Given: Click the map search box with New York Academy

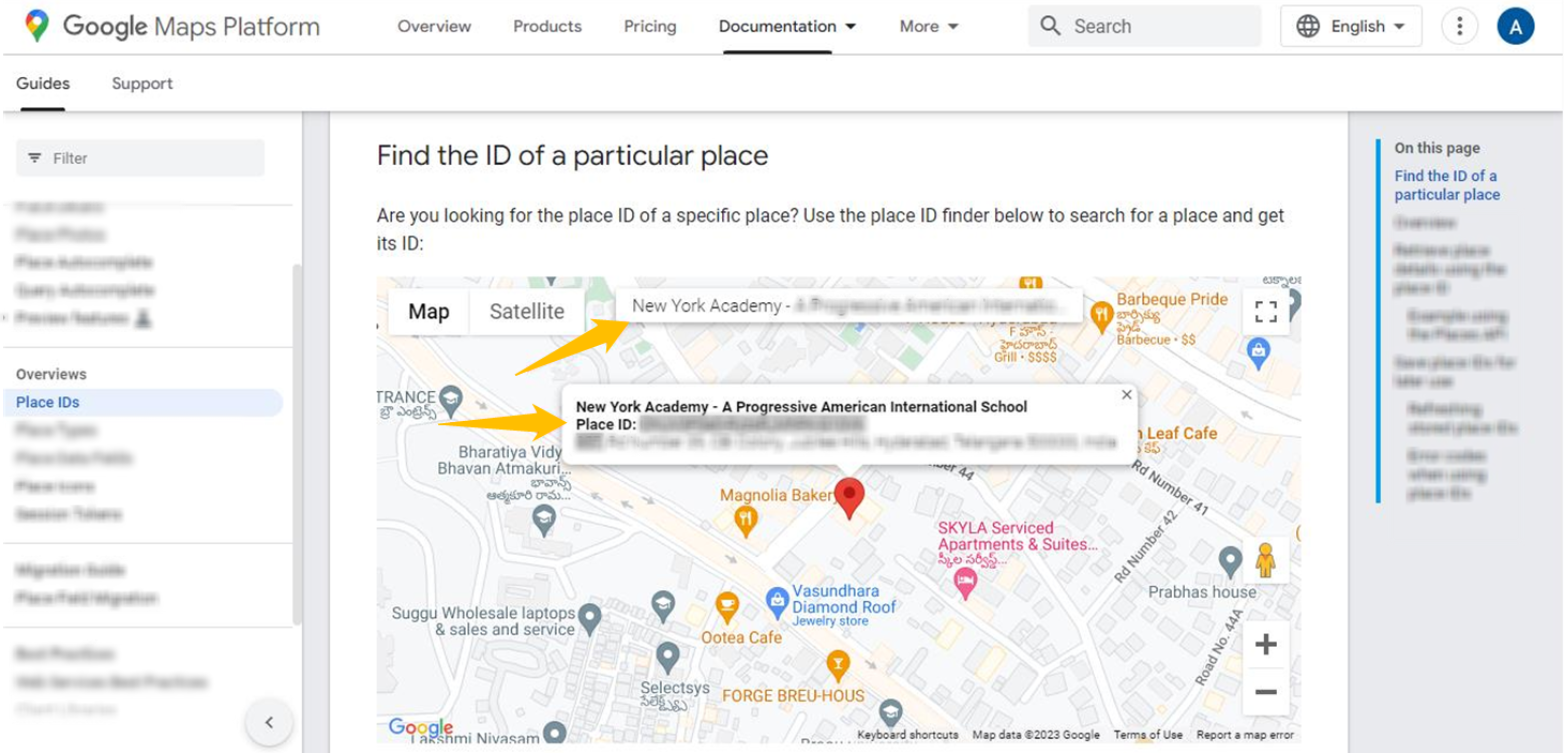Looking at the screenshot, I should [x=849, y=306].
